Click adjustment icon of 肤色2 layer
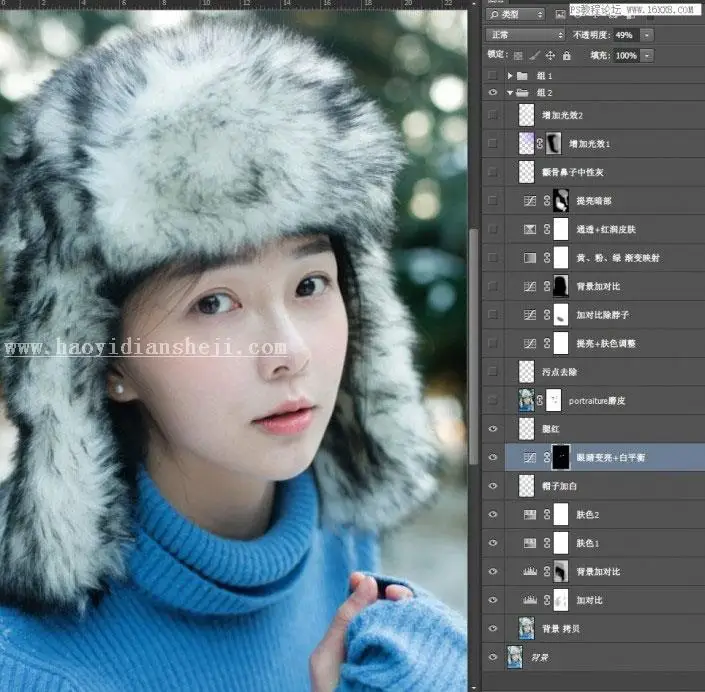The height and width of the screenshot is (692, 705). click(530, 514)
